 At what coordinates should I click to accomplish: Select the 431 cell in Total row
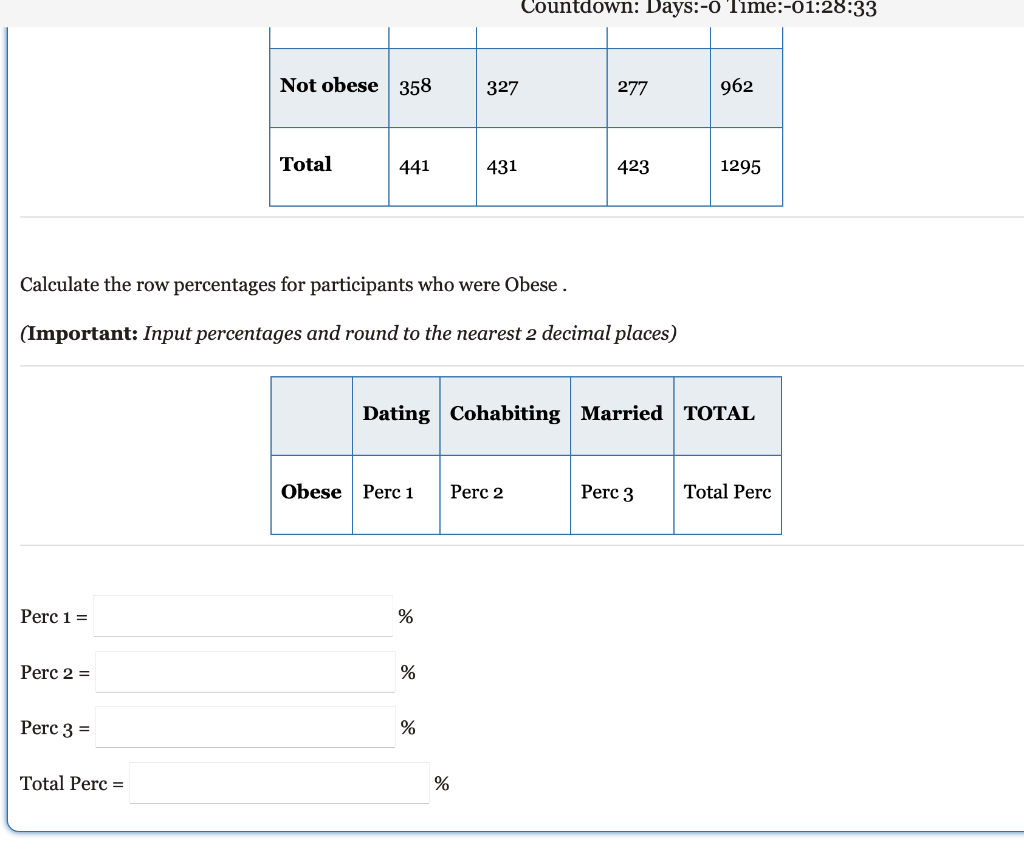coord(541,167)
